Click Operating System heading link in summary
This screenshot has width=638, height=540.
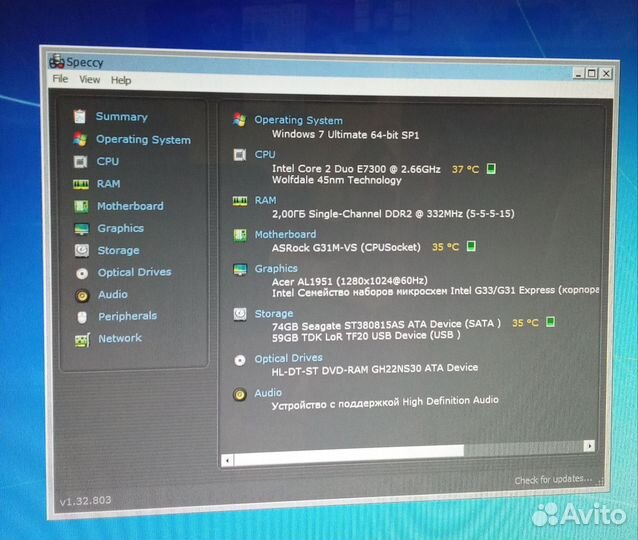(x=298, y=120)
